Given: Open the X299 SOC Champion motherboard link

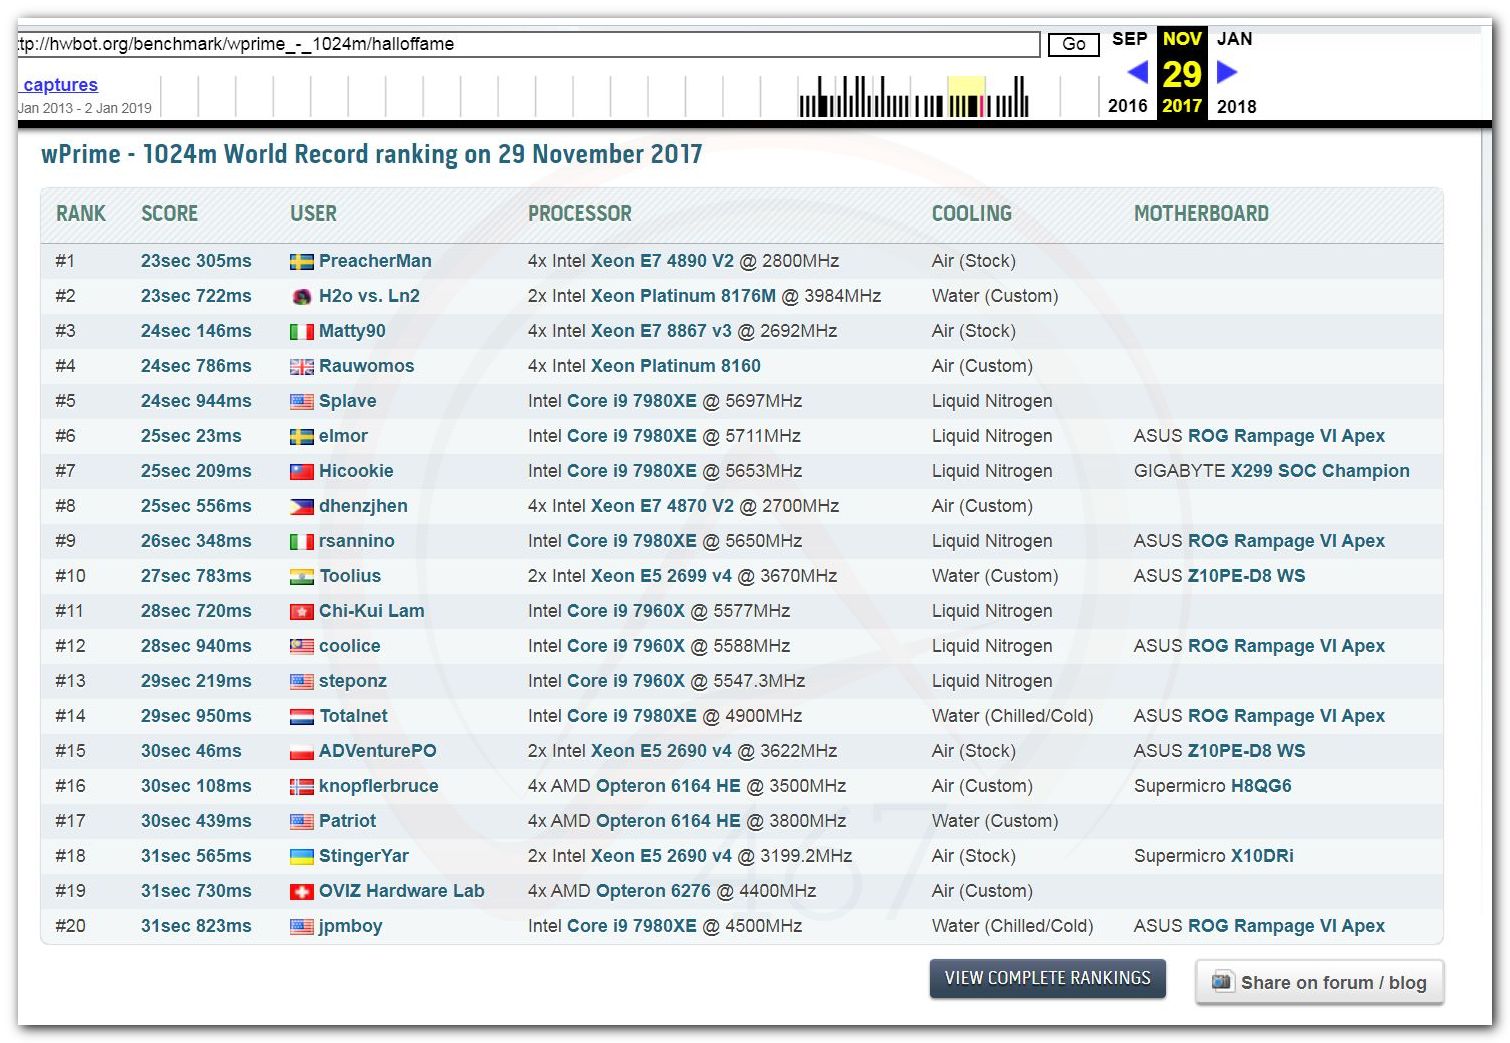Looking at the screenshot, I should coord(1320,471).
